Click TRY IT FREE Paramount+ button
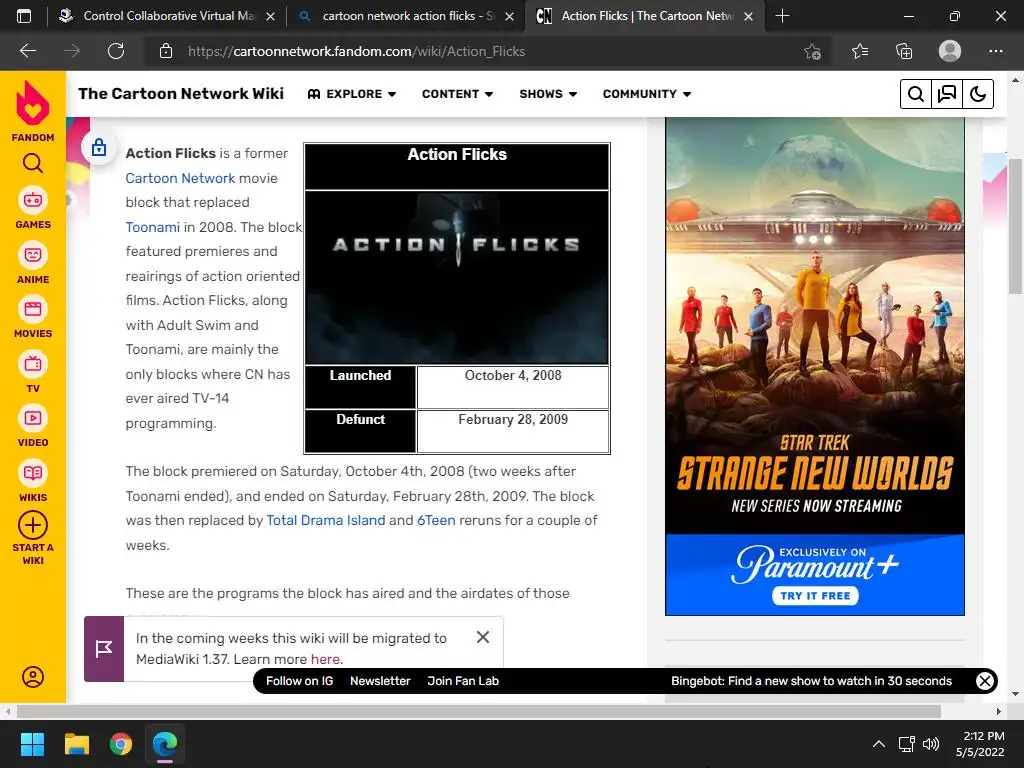The width and height of the screenshot is (1024, 768). click(x=815, y=596)
